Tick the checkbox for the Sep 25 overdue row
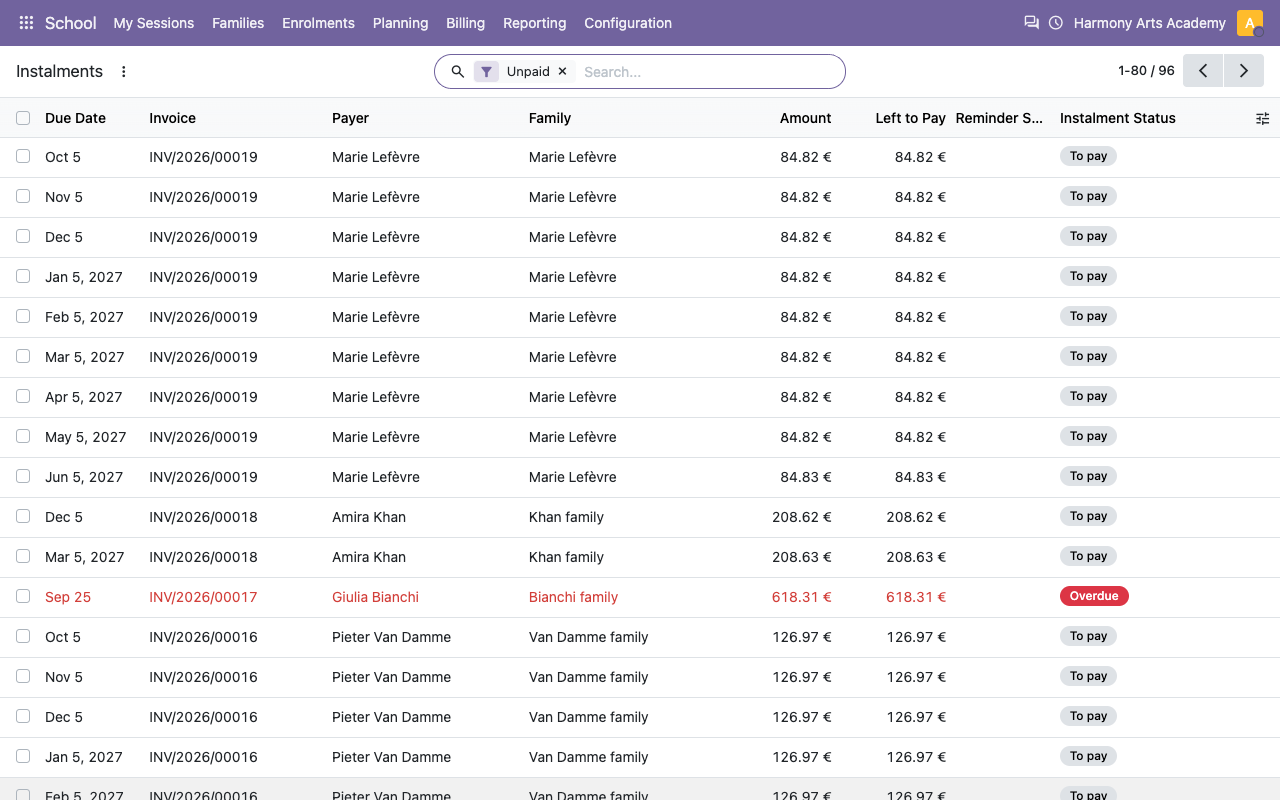This screenshot has width=1280, height=800. (x=23, y=596)
